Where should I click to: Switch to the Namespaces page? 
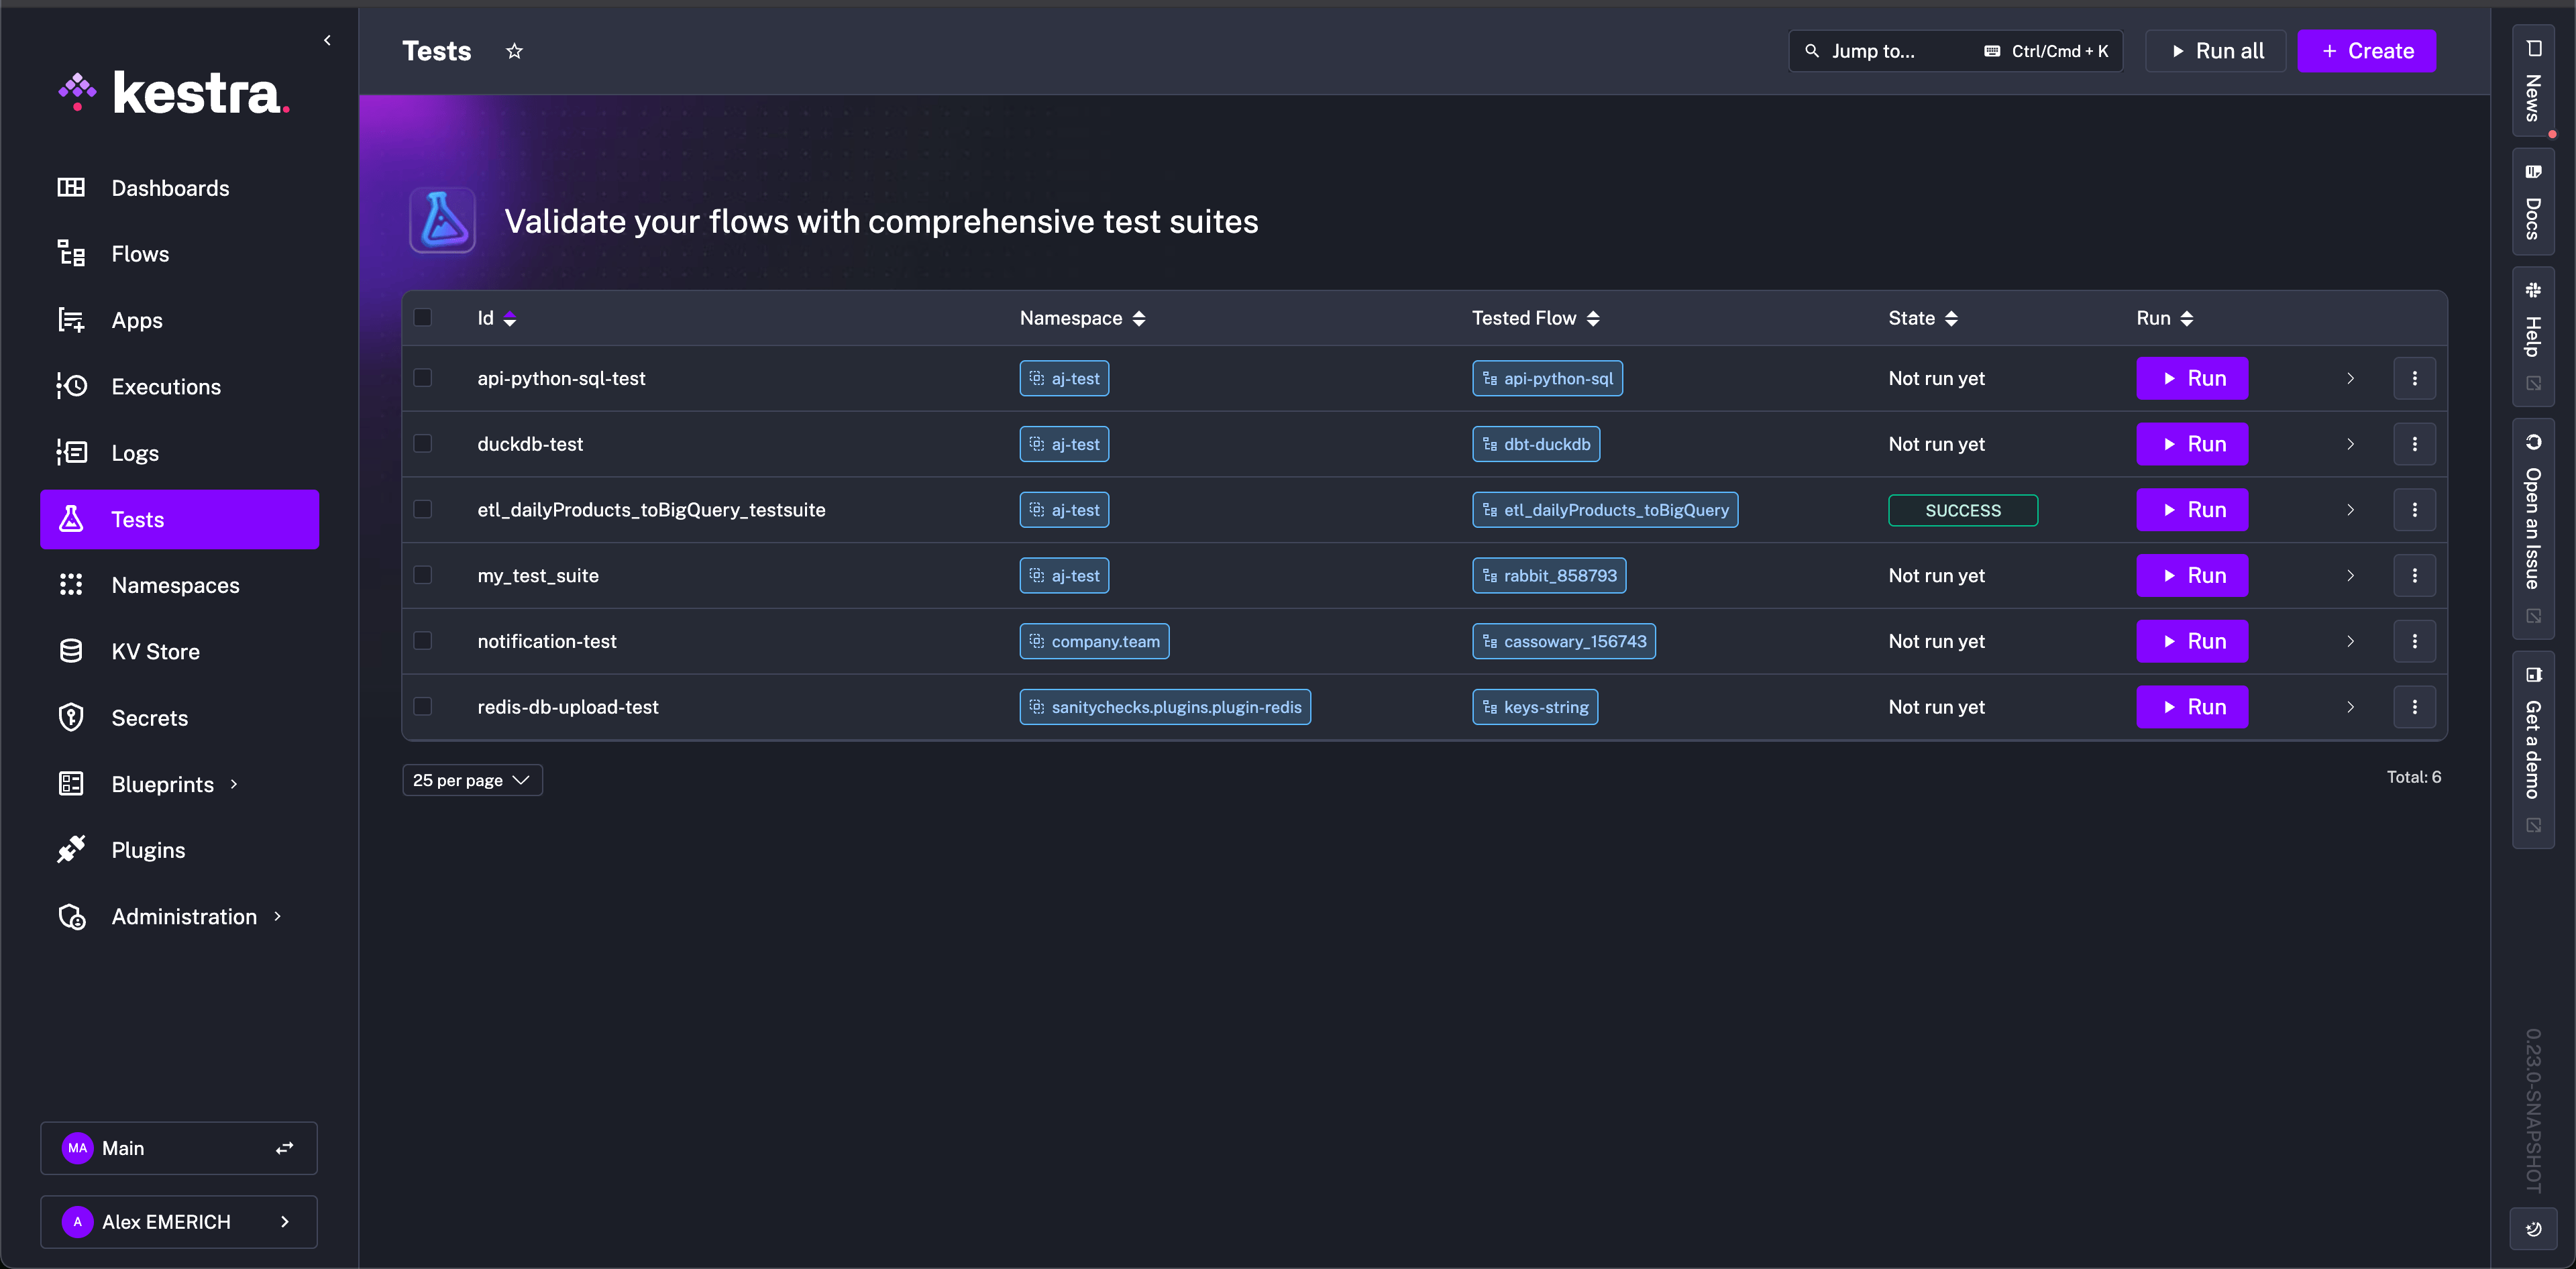pyautogui.click(x=175, y=585)
